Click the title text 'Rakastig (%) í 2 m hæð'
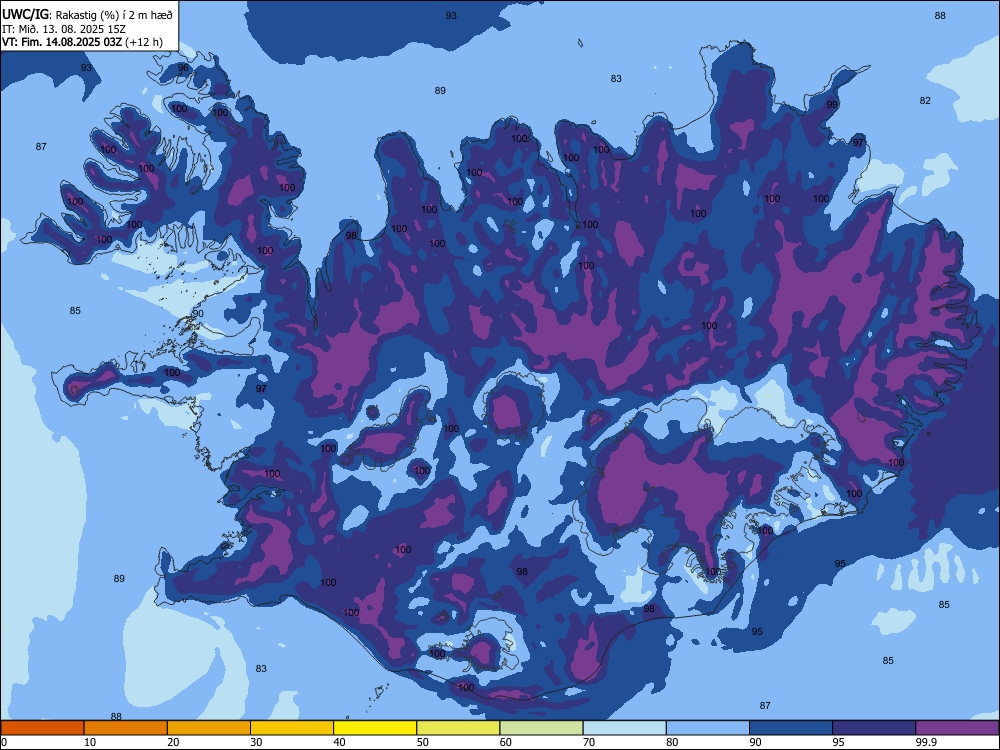This screenshot has width=1000, height=750. tap(114, 15)
